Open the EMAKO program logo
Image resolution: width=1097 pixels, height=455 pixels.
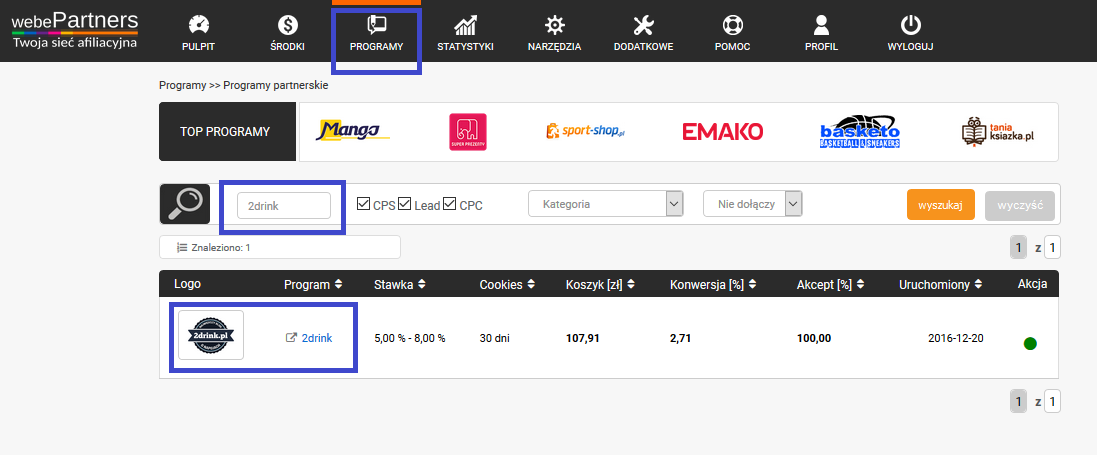(723, 132)
